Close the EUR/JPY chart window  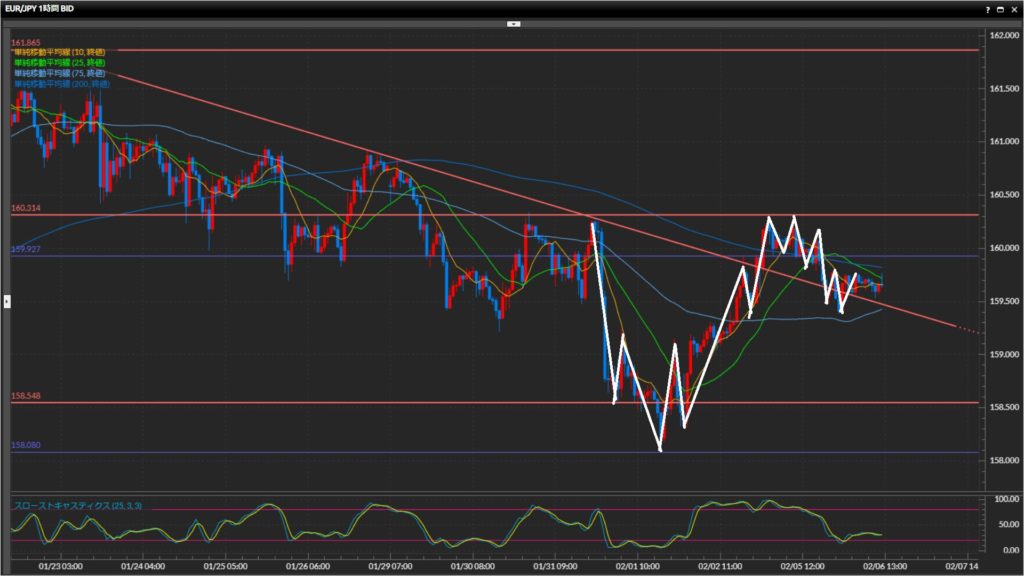pos(1013,8)
